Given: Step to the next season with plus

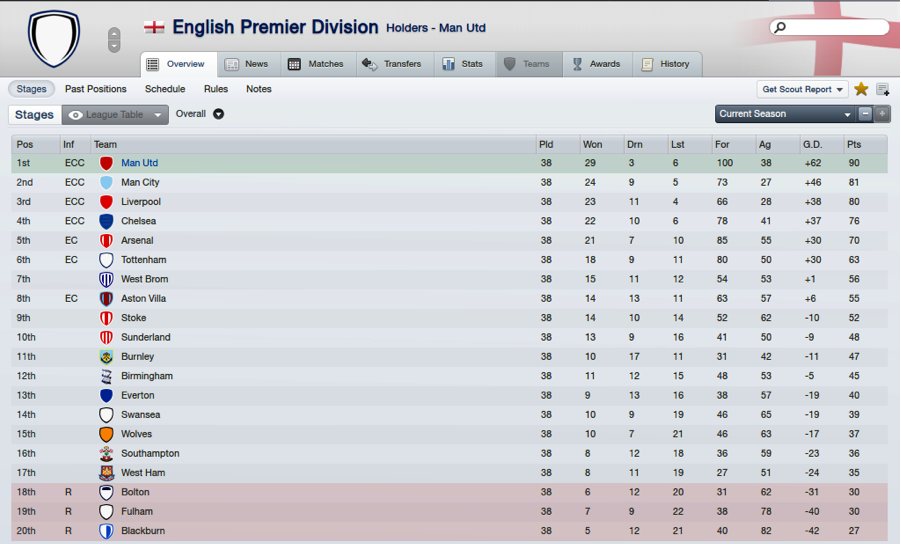Looking at the screenshot, I should coord(882,114).
